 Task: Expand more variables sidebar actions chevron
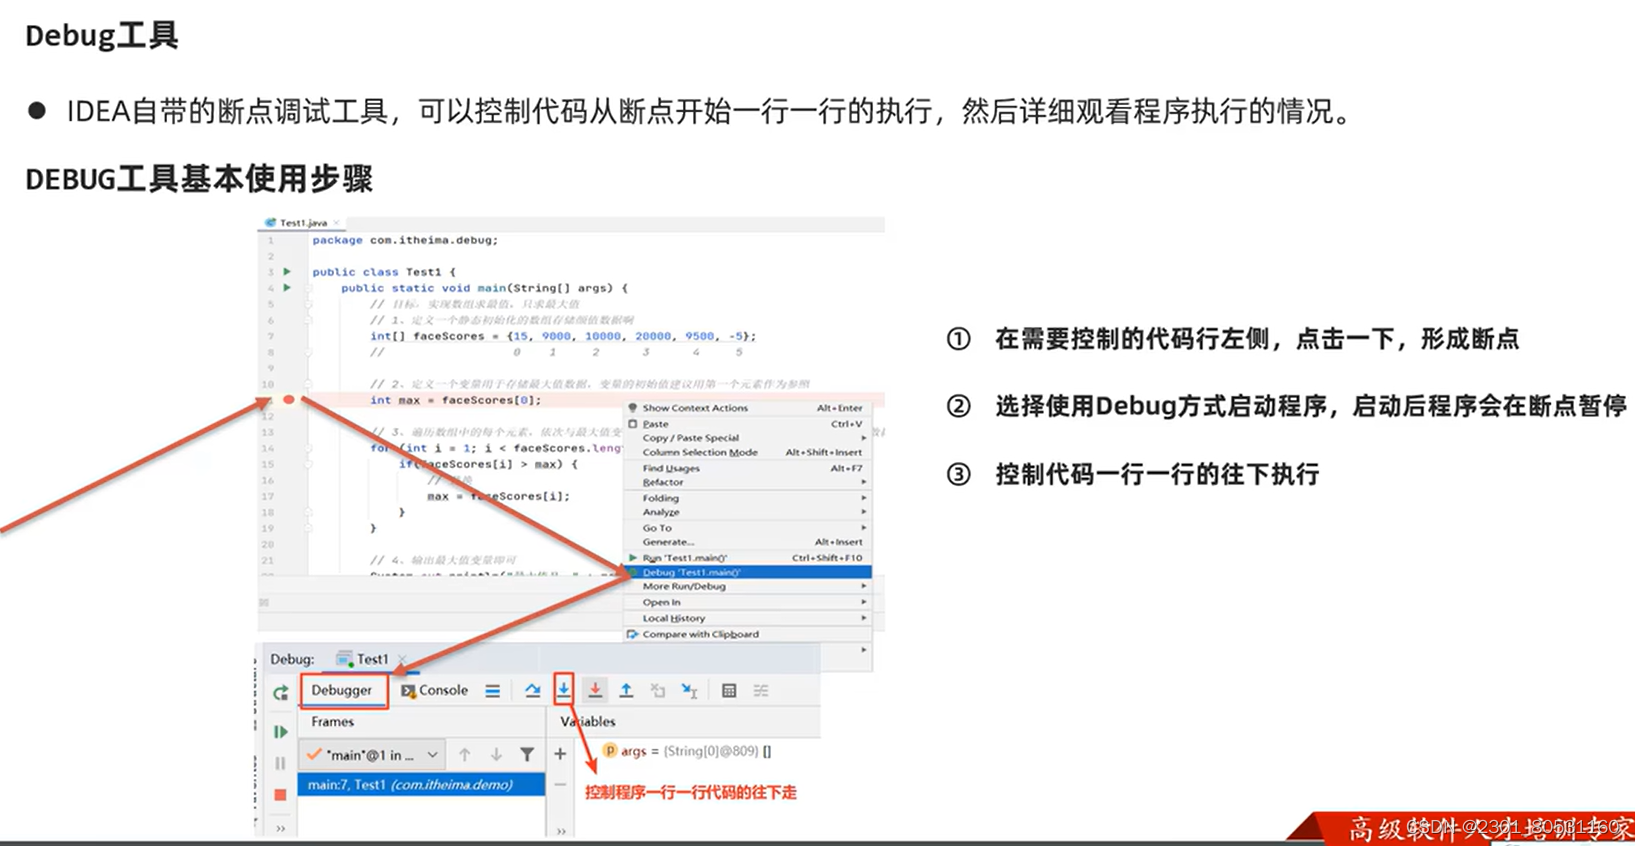pos(561,830)
